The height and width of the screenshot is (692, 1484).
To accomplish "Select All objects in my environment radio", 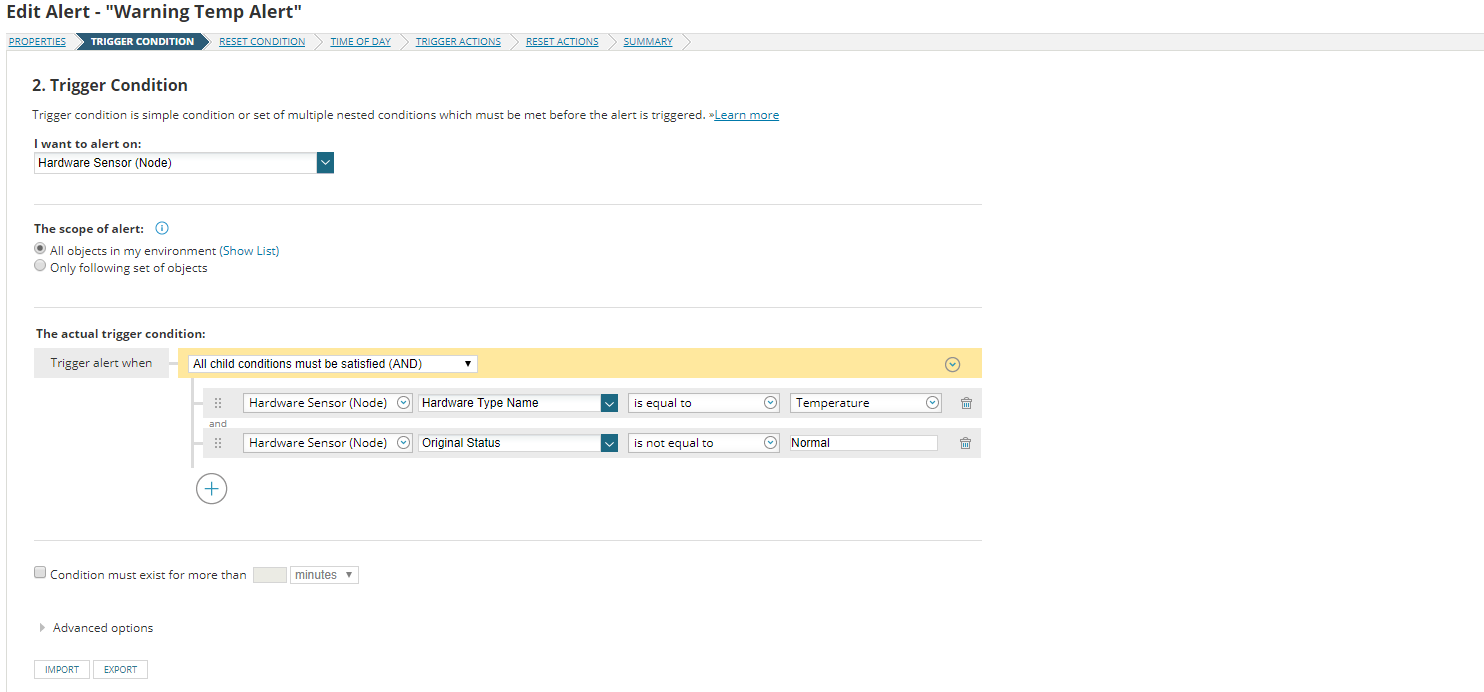I will 40,249.
